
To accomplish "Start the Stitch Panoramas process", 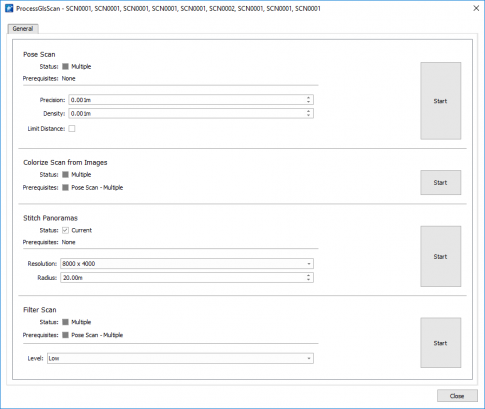I will [440, 257].
